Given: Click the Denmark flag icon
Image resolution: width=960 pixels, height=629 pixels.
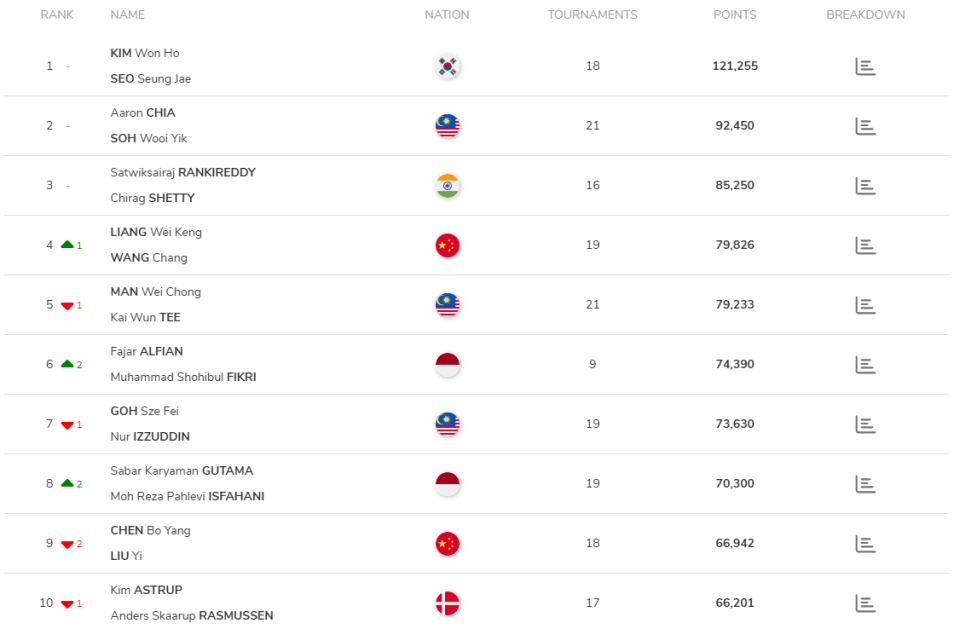Looking at the screenshot, I should pyautogui.click(x=447, y=603).
